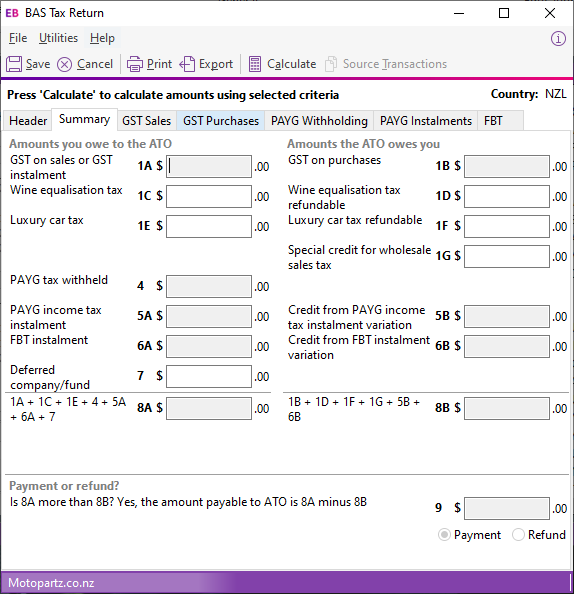Select the Refund radio button

pyautogui.click(x=518, y=535)
